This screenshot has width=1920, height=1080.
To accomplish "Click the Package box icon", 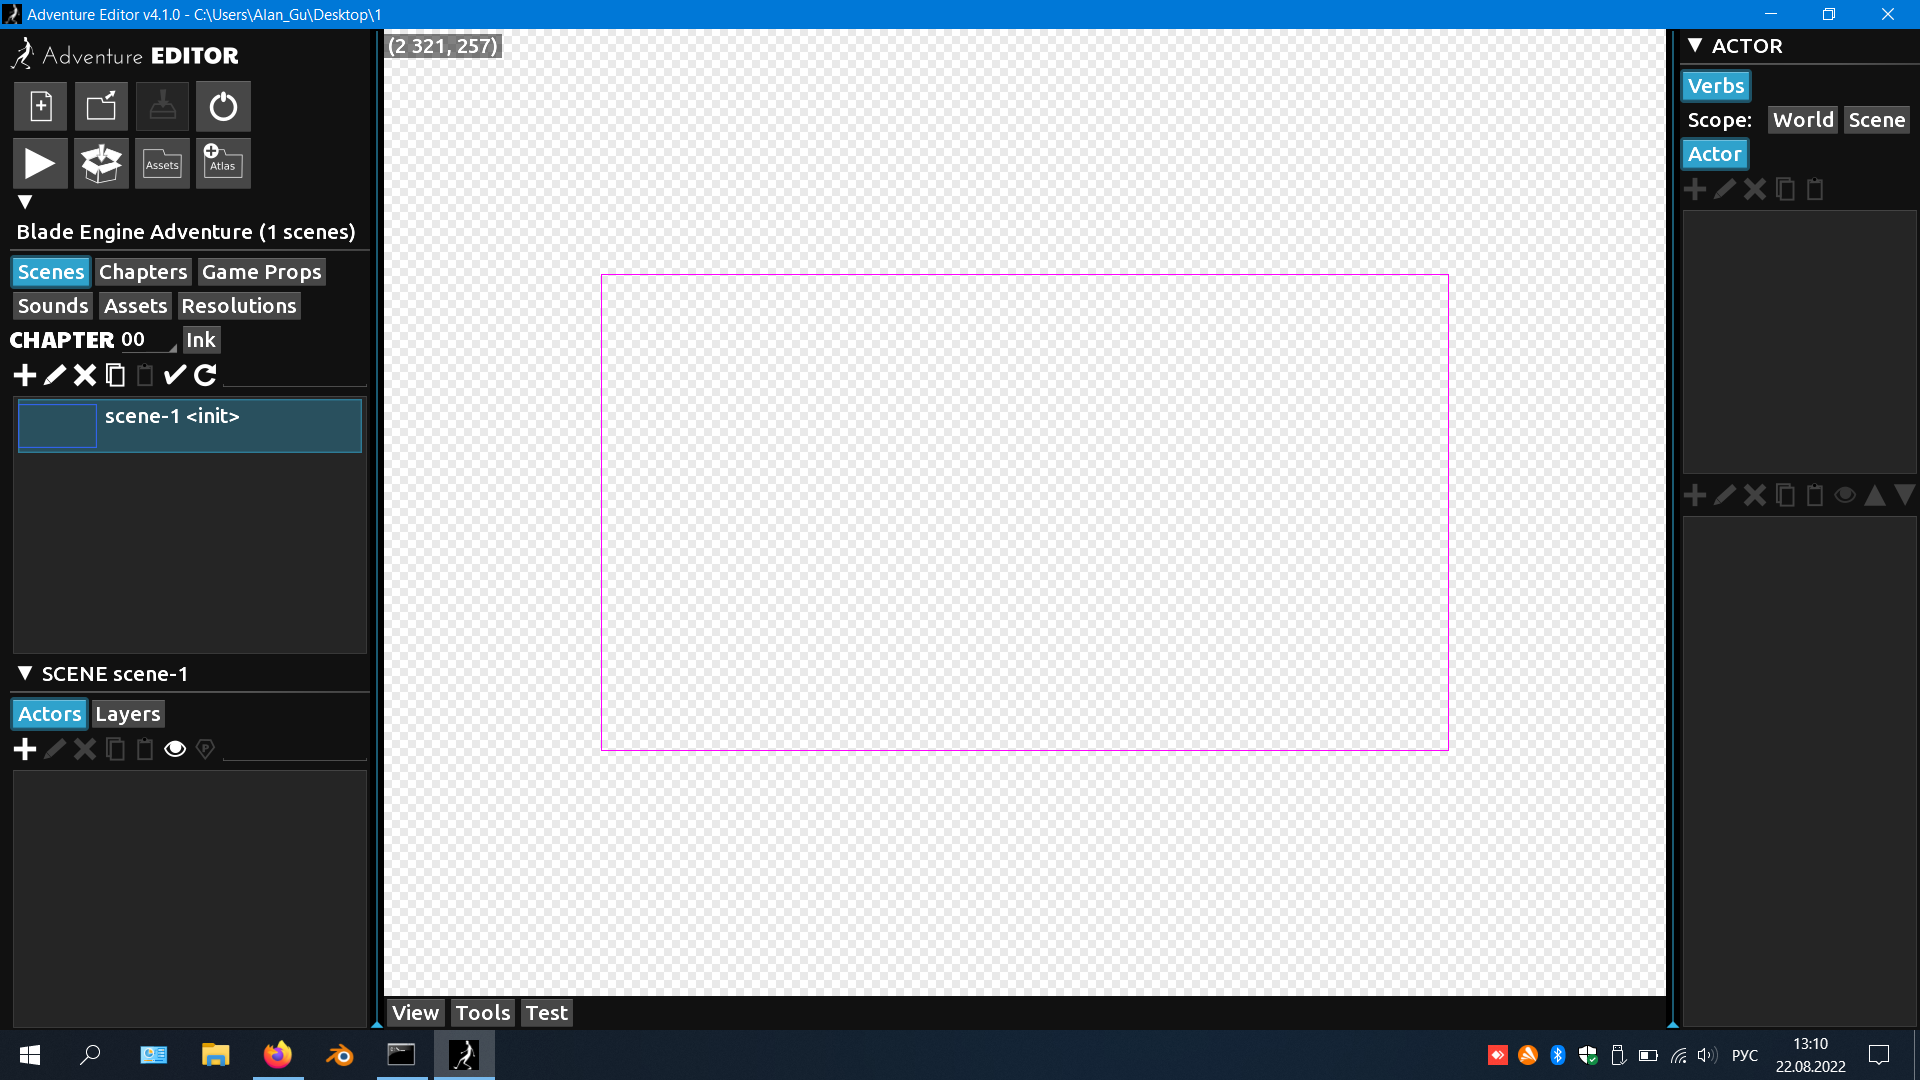I will [x=101, y=164].
